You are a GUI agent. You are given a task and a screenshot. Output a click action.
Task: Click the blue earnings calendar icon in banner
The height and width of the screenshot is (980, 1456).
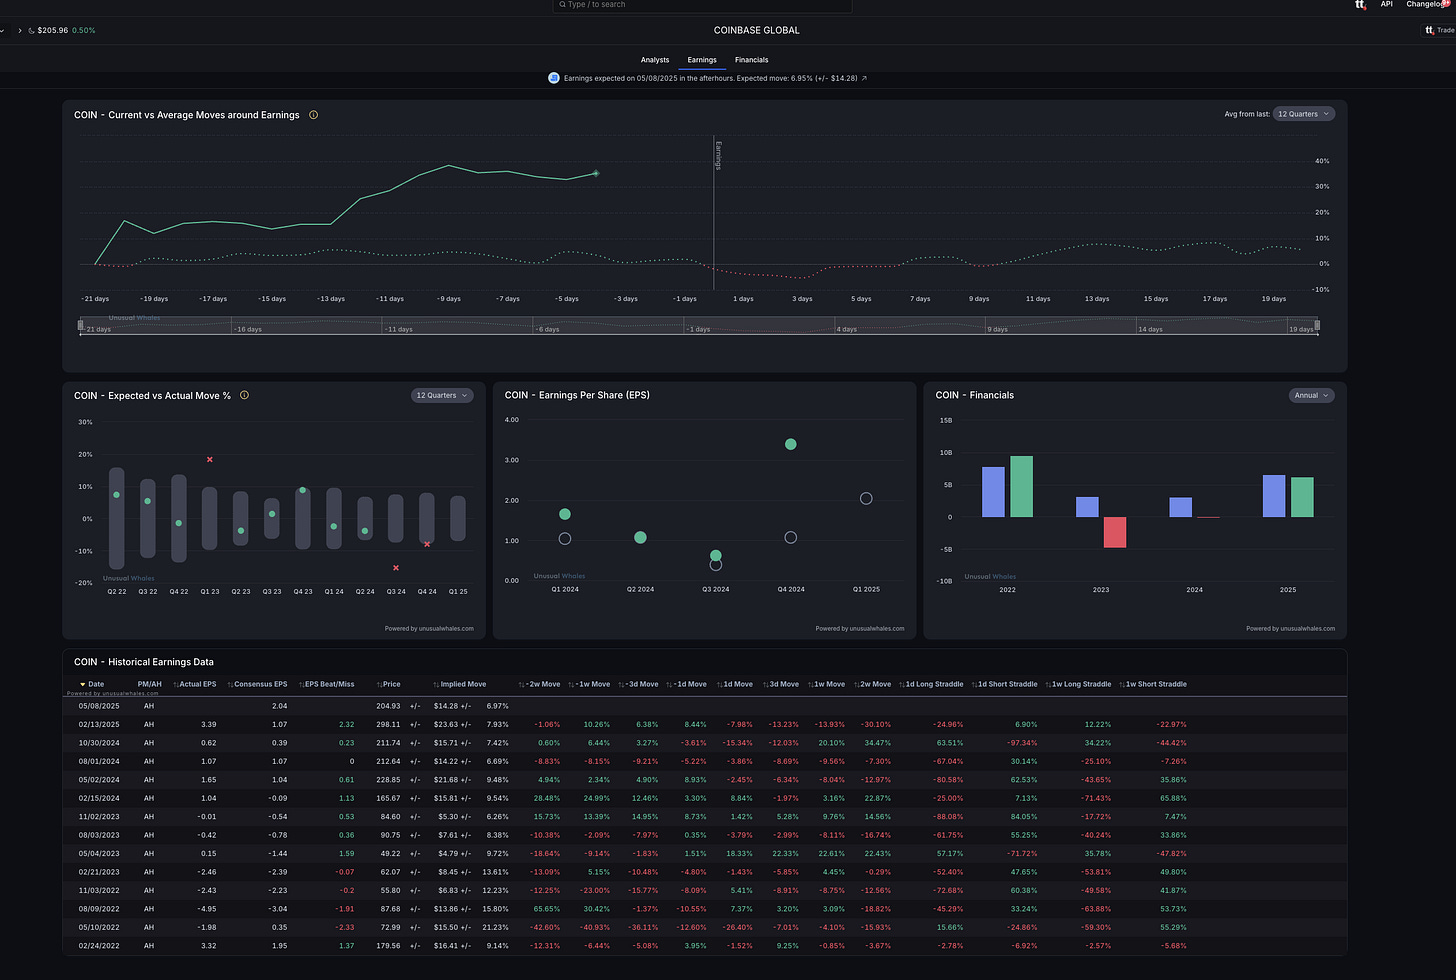[554, 78]
